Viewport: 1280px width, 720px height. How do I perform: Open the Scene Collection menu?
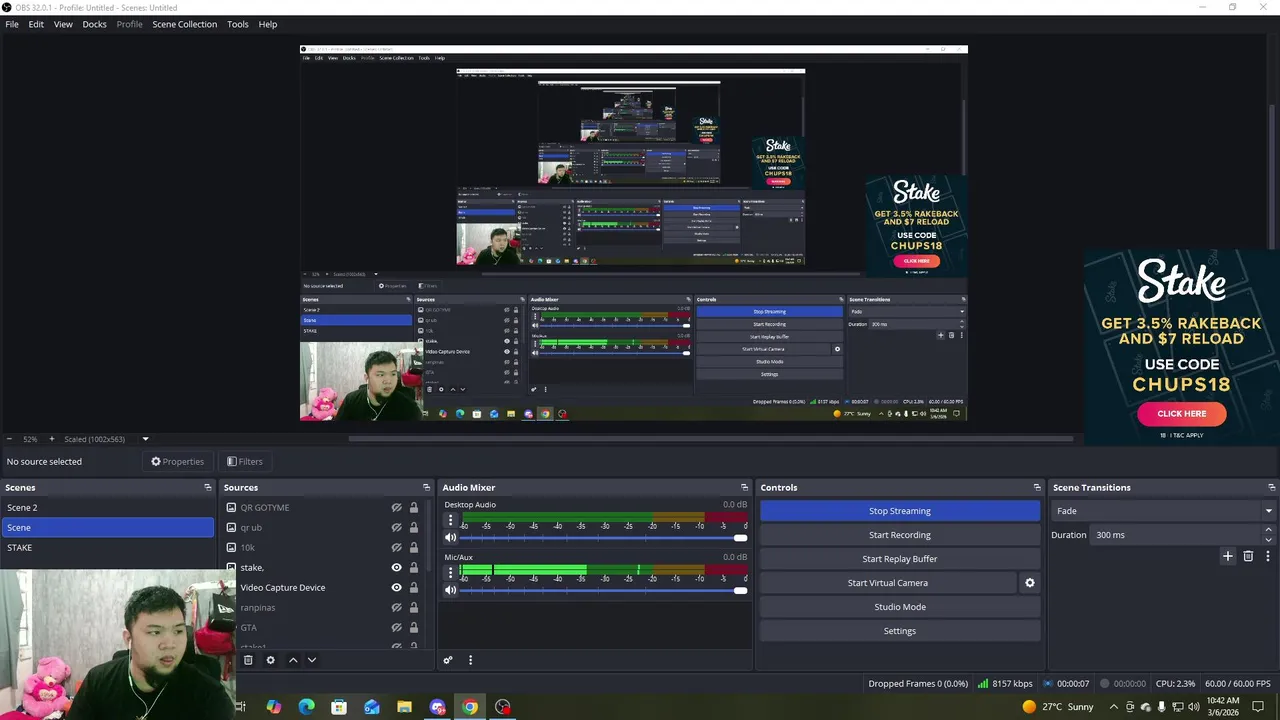[x=185, y=24]
